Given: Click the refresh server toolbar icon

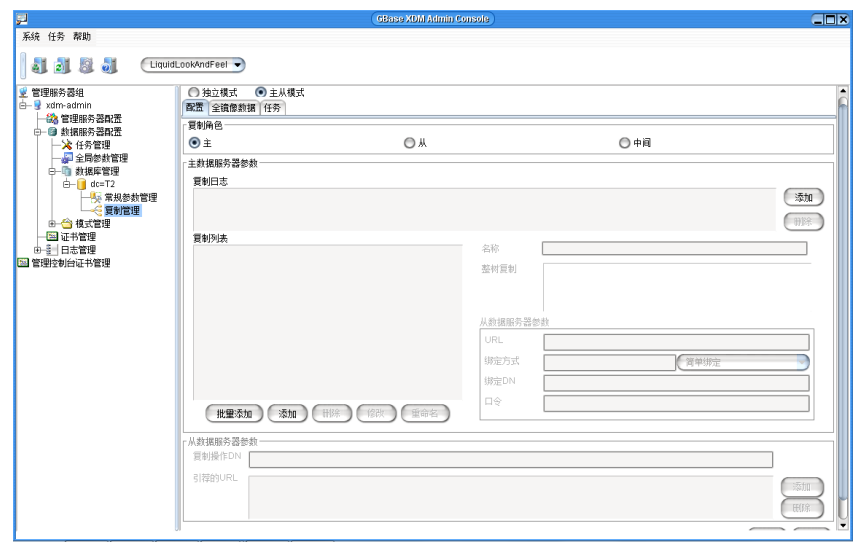Looking at the screenshot, I should (x=62, y=65).
